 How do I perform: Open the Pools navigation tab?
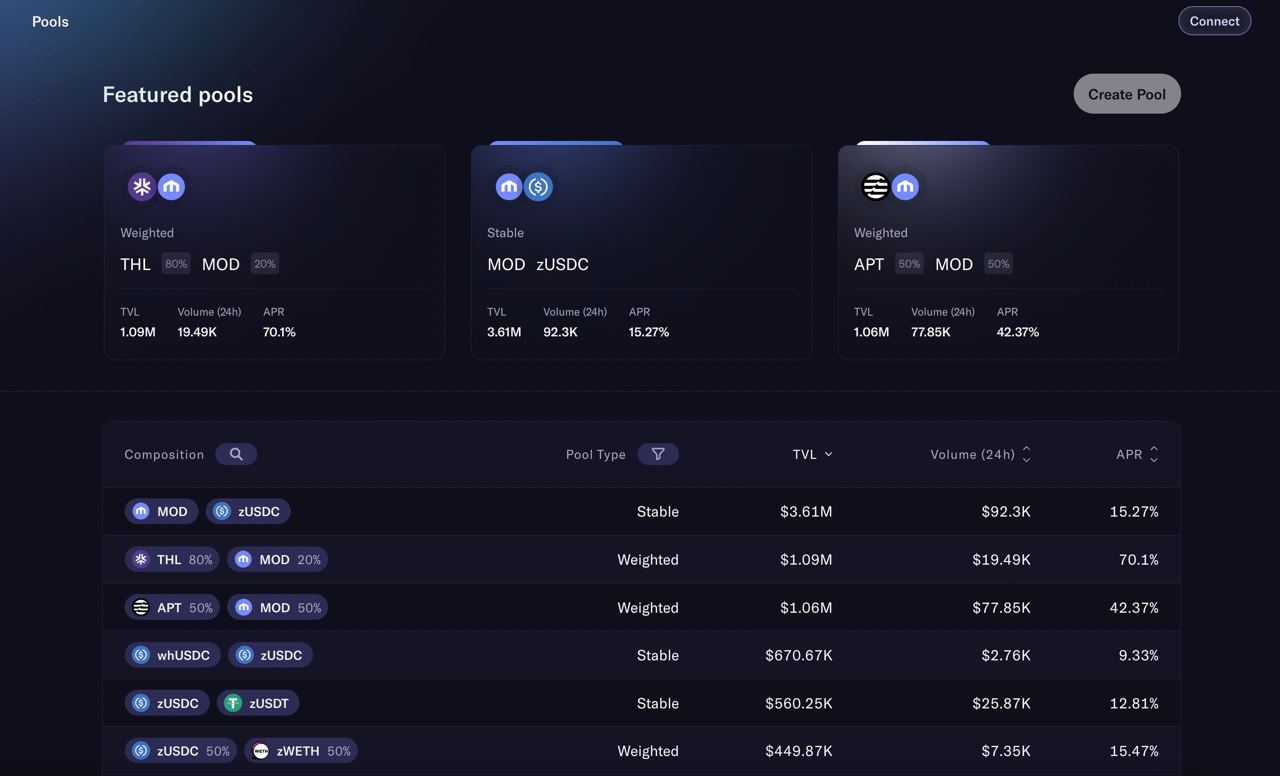pyautogui.click(x=50, y=21)
